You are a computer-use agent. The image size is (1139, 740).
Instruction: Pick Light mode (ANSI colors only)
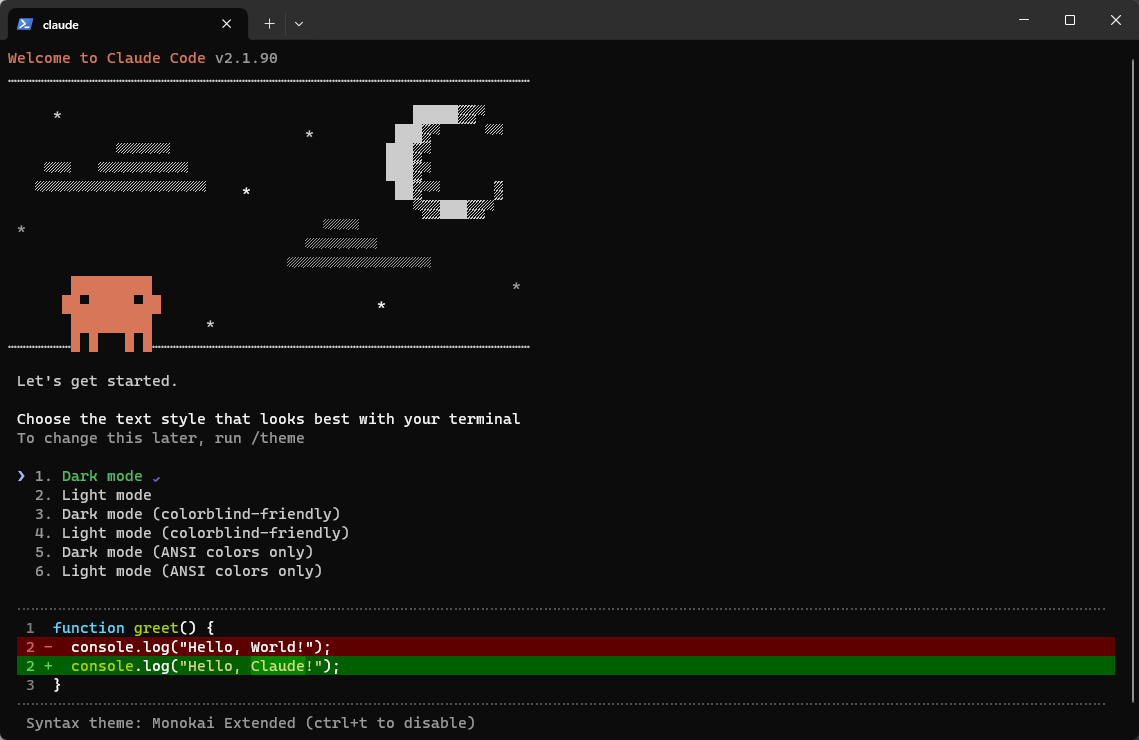point(191,571)
